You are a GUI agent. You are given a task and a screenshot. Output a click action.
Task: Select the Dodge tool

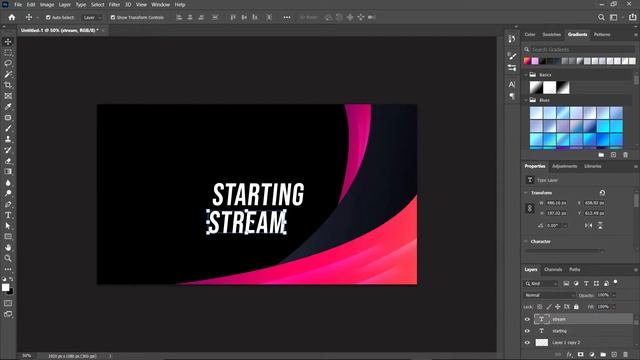click(x=8, y=193)
